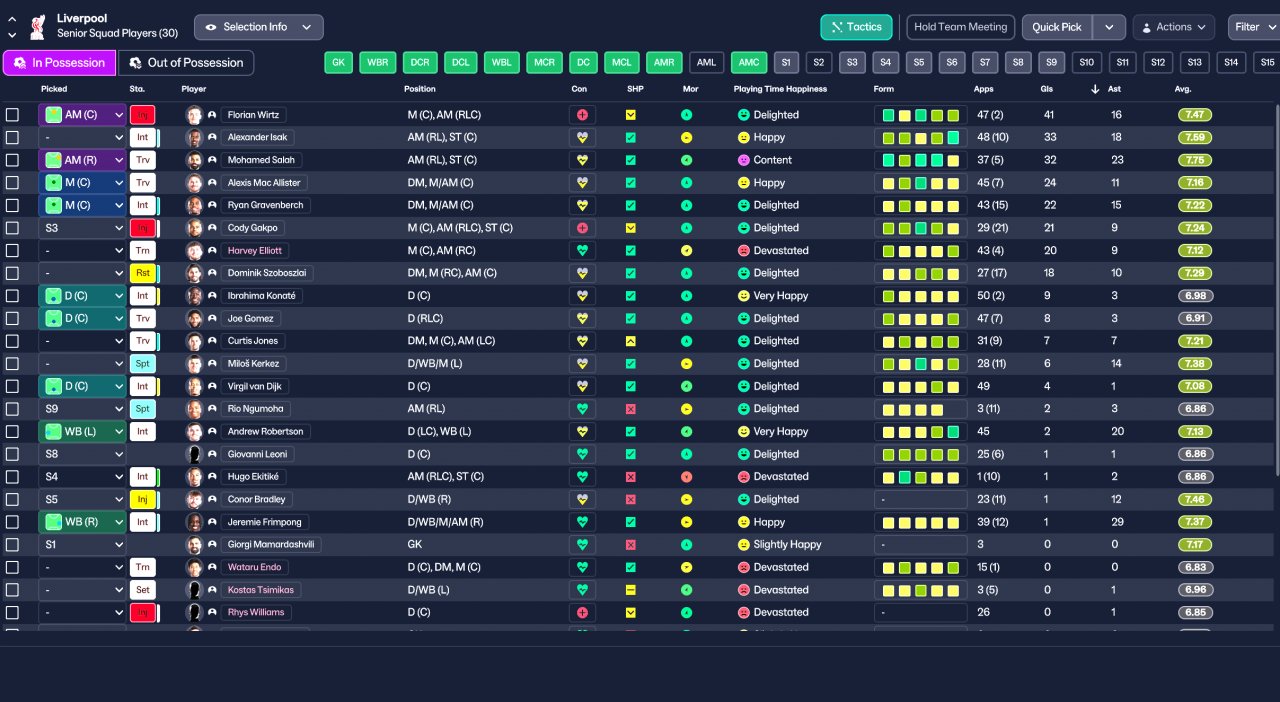Click Andrew Robertson's morale icon
Image resolution: width=1280 pixels, height=702 pixels.
pos(686,432)
